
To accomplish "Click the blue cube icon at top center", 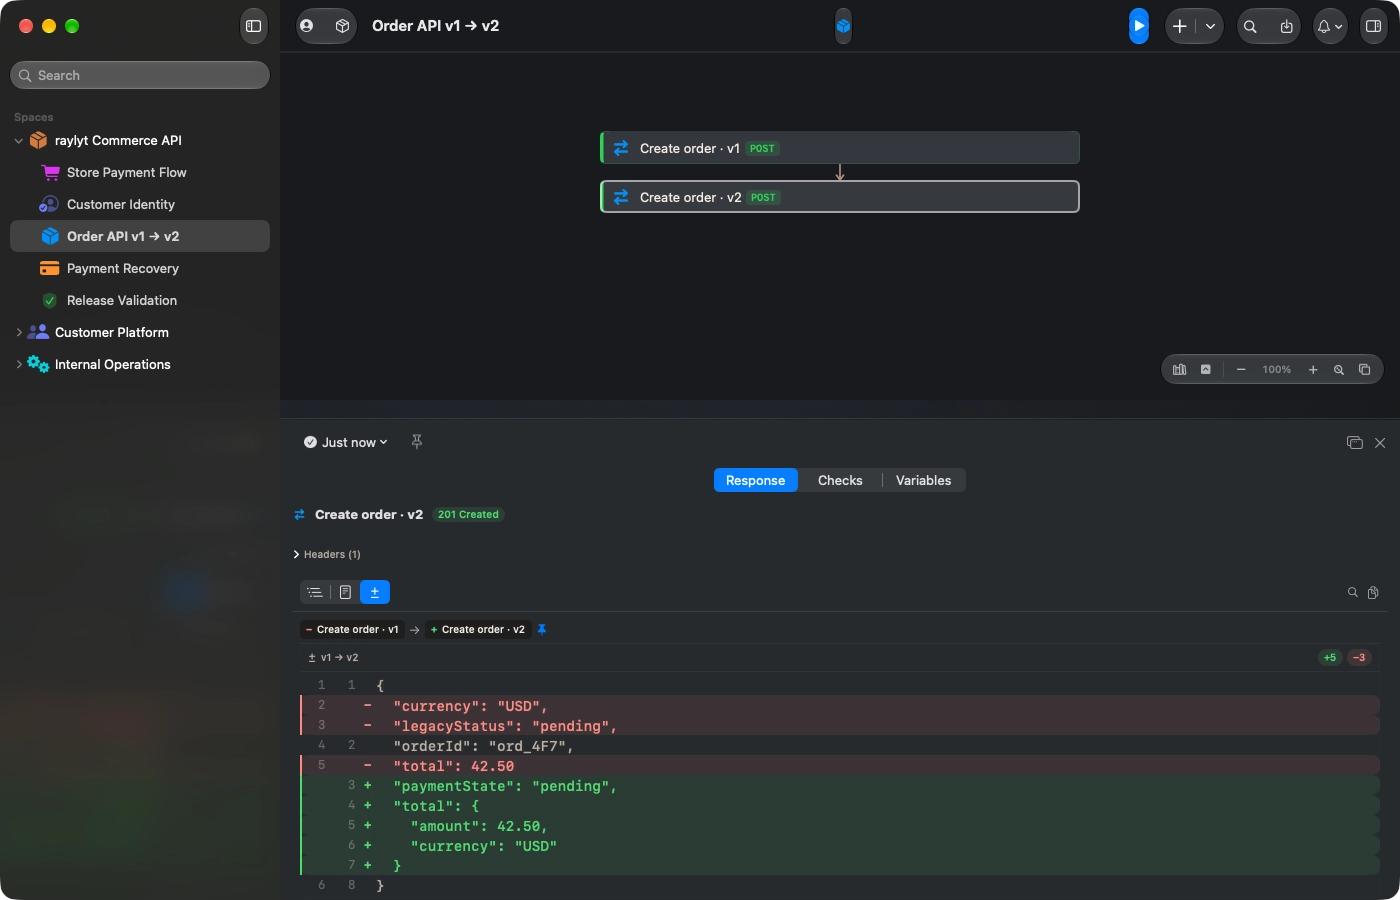I will (x=843, y=26).
